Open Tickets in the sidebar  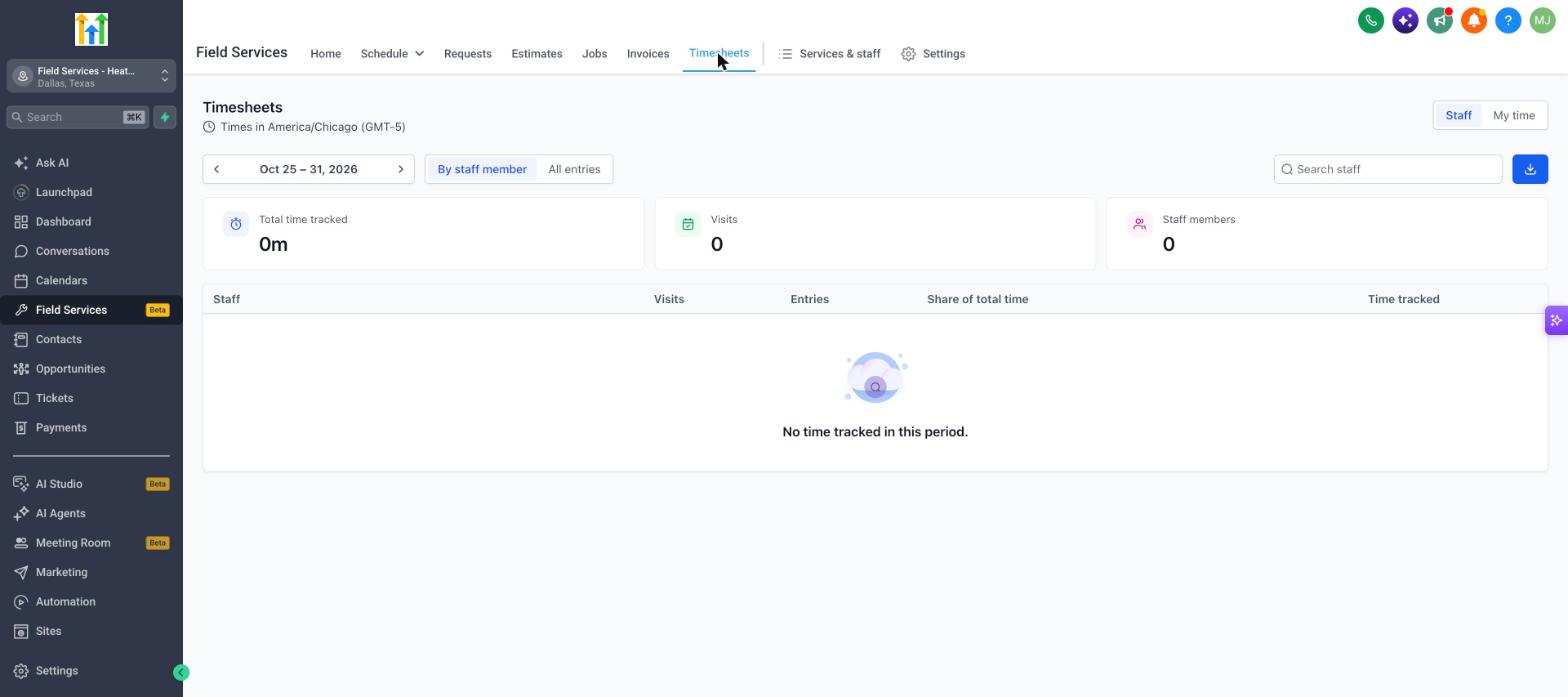point(91,398)
